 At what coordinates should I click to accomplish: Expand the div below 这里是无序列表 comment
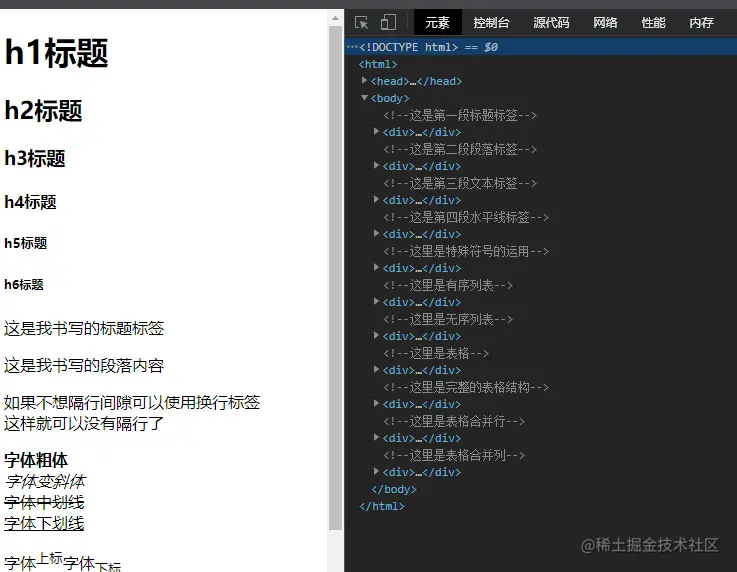[x=376, y=336]
